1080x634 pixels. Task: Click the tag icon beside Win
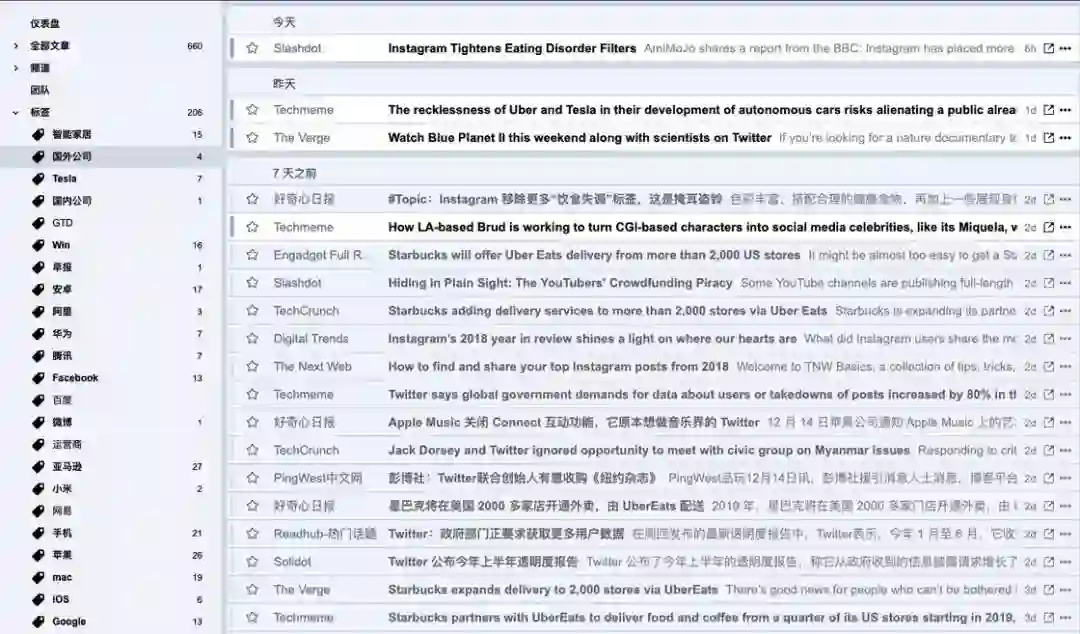pyautogui.click(x=39, y=245)
